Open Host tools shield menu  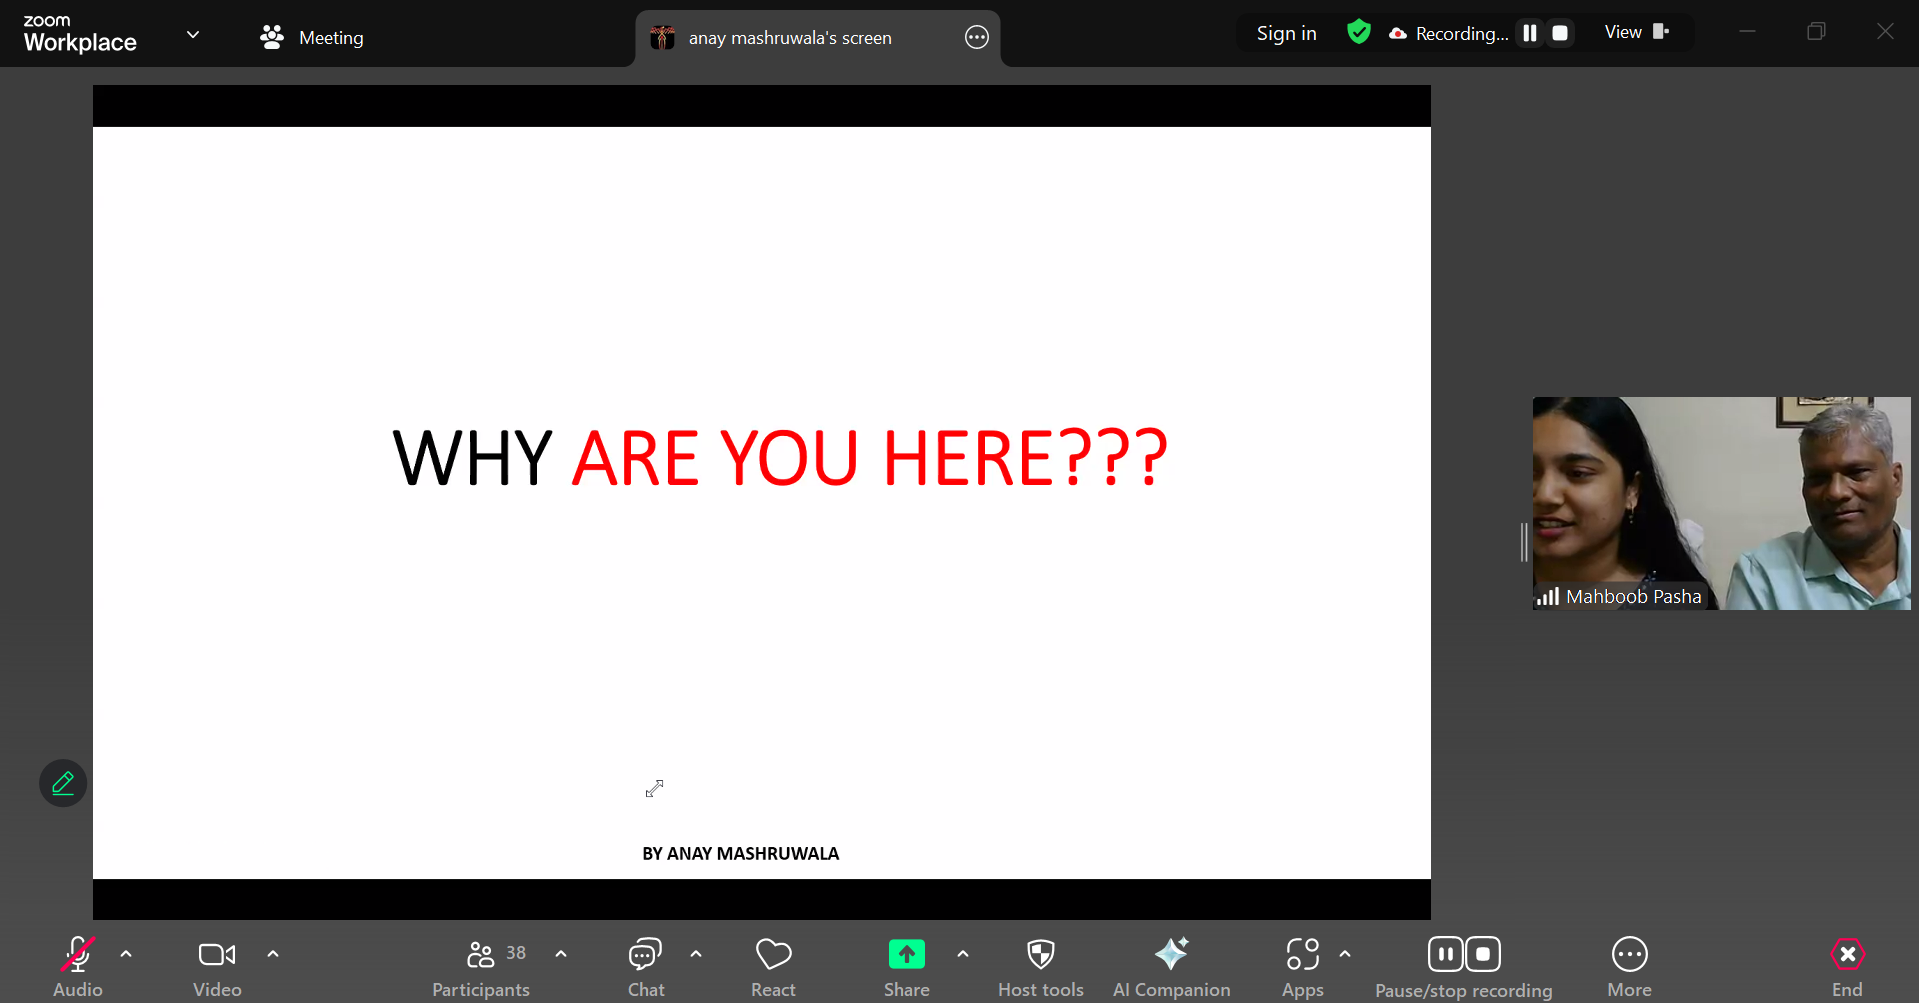(x=1040, y=966)
